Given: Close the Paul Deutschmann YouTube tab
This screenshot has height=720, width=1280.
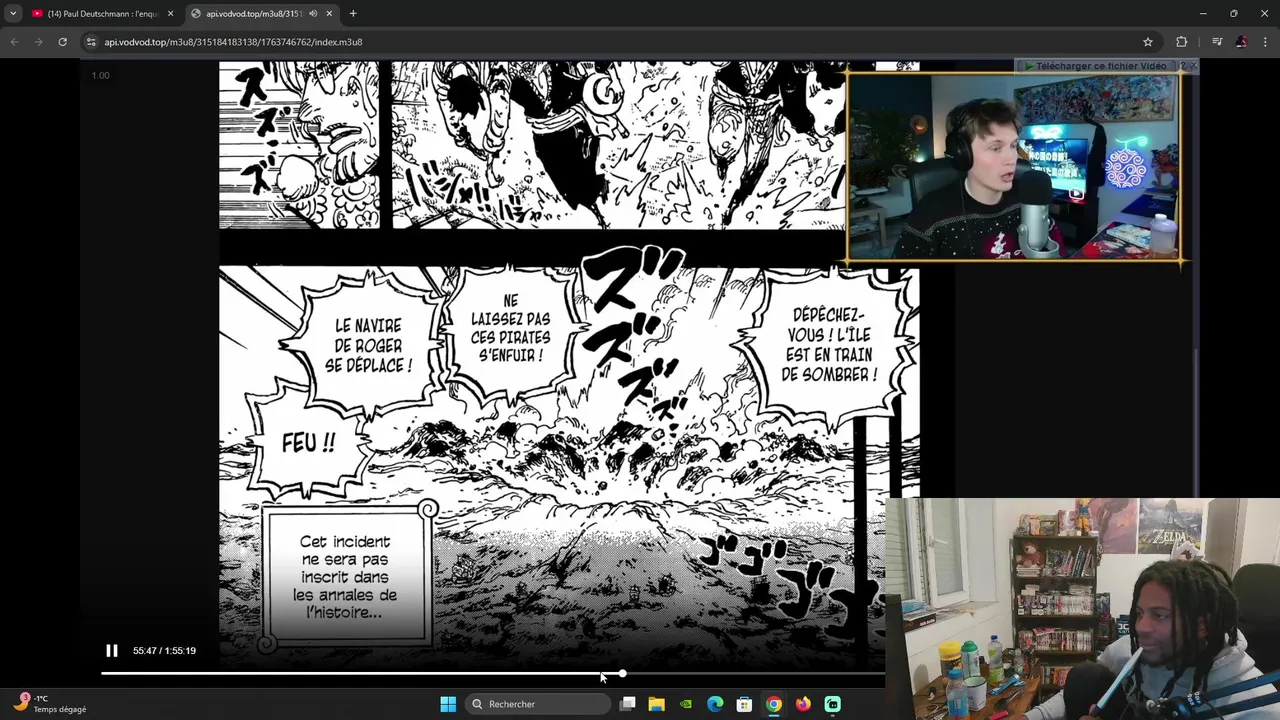Looking at the screenshot, I should (x=170, y=14).
